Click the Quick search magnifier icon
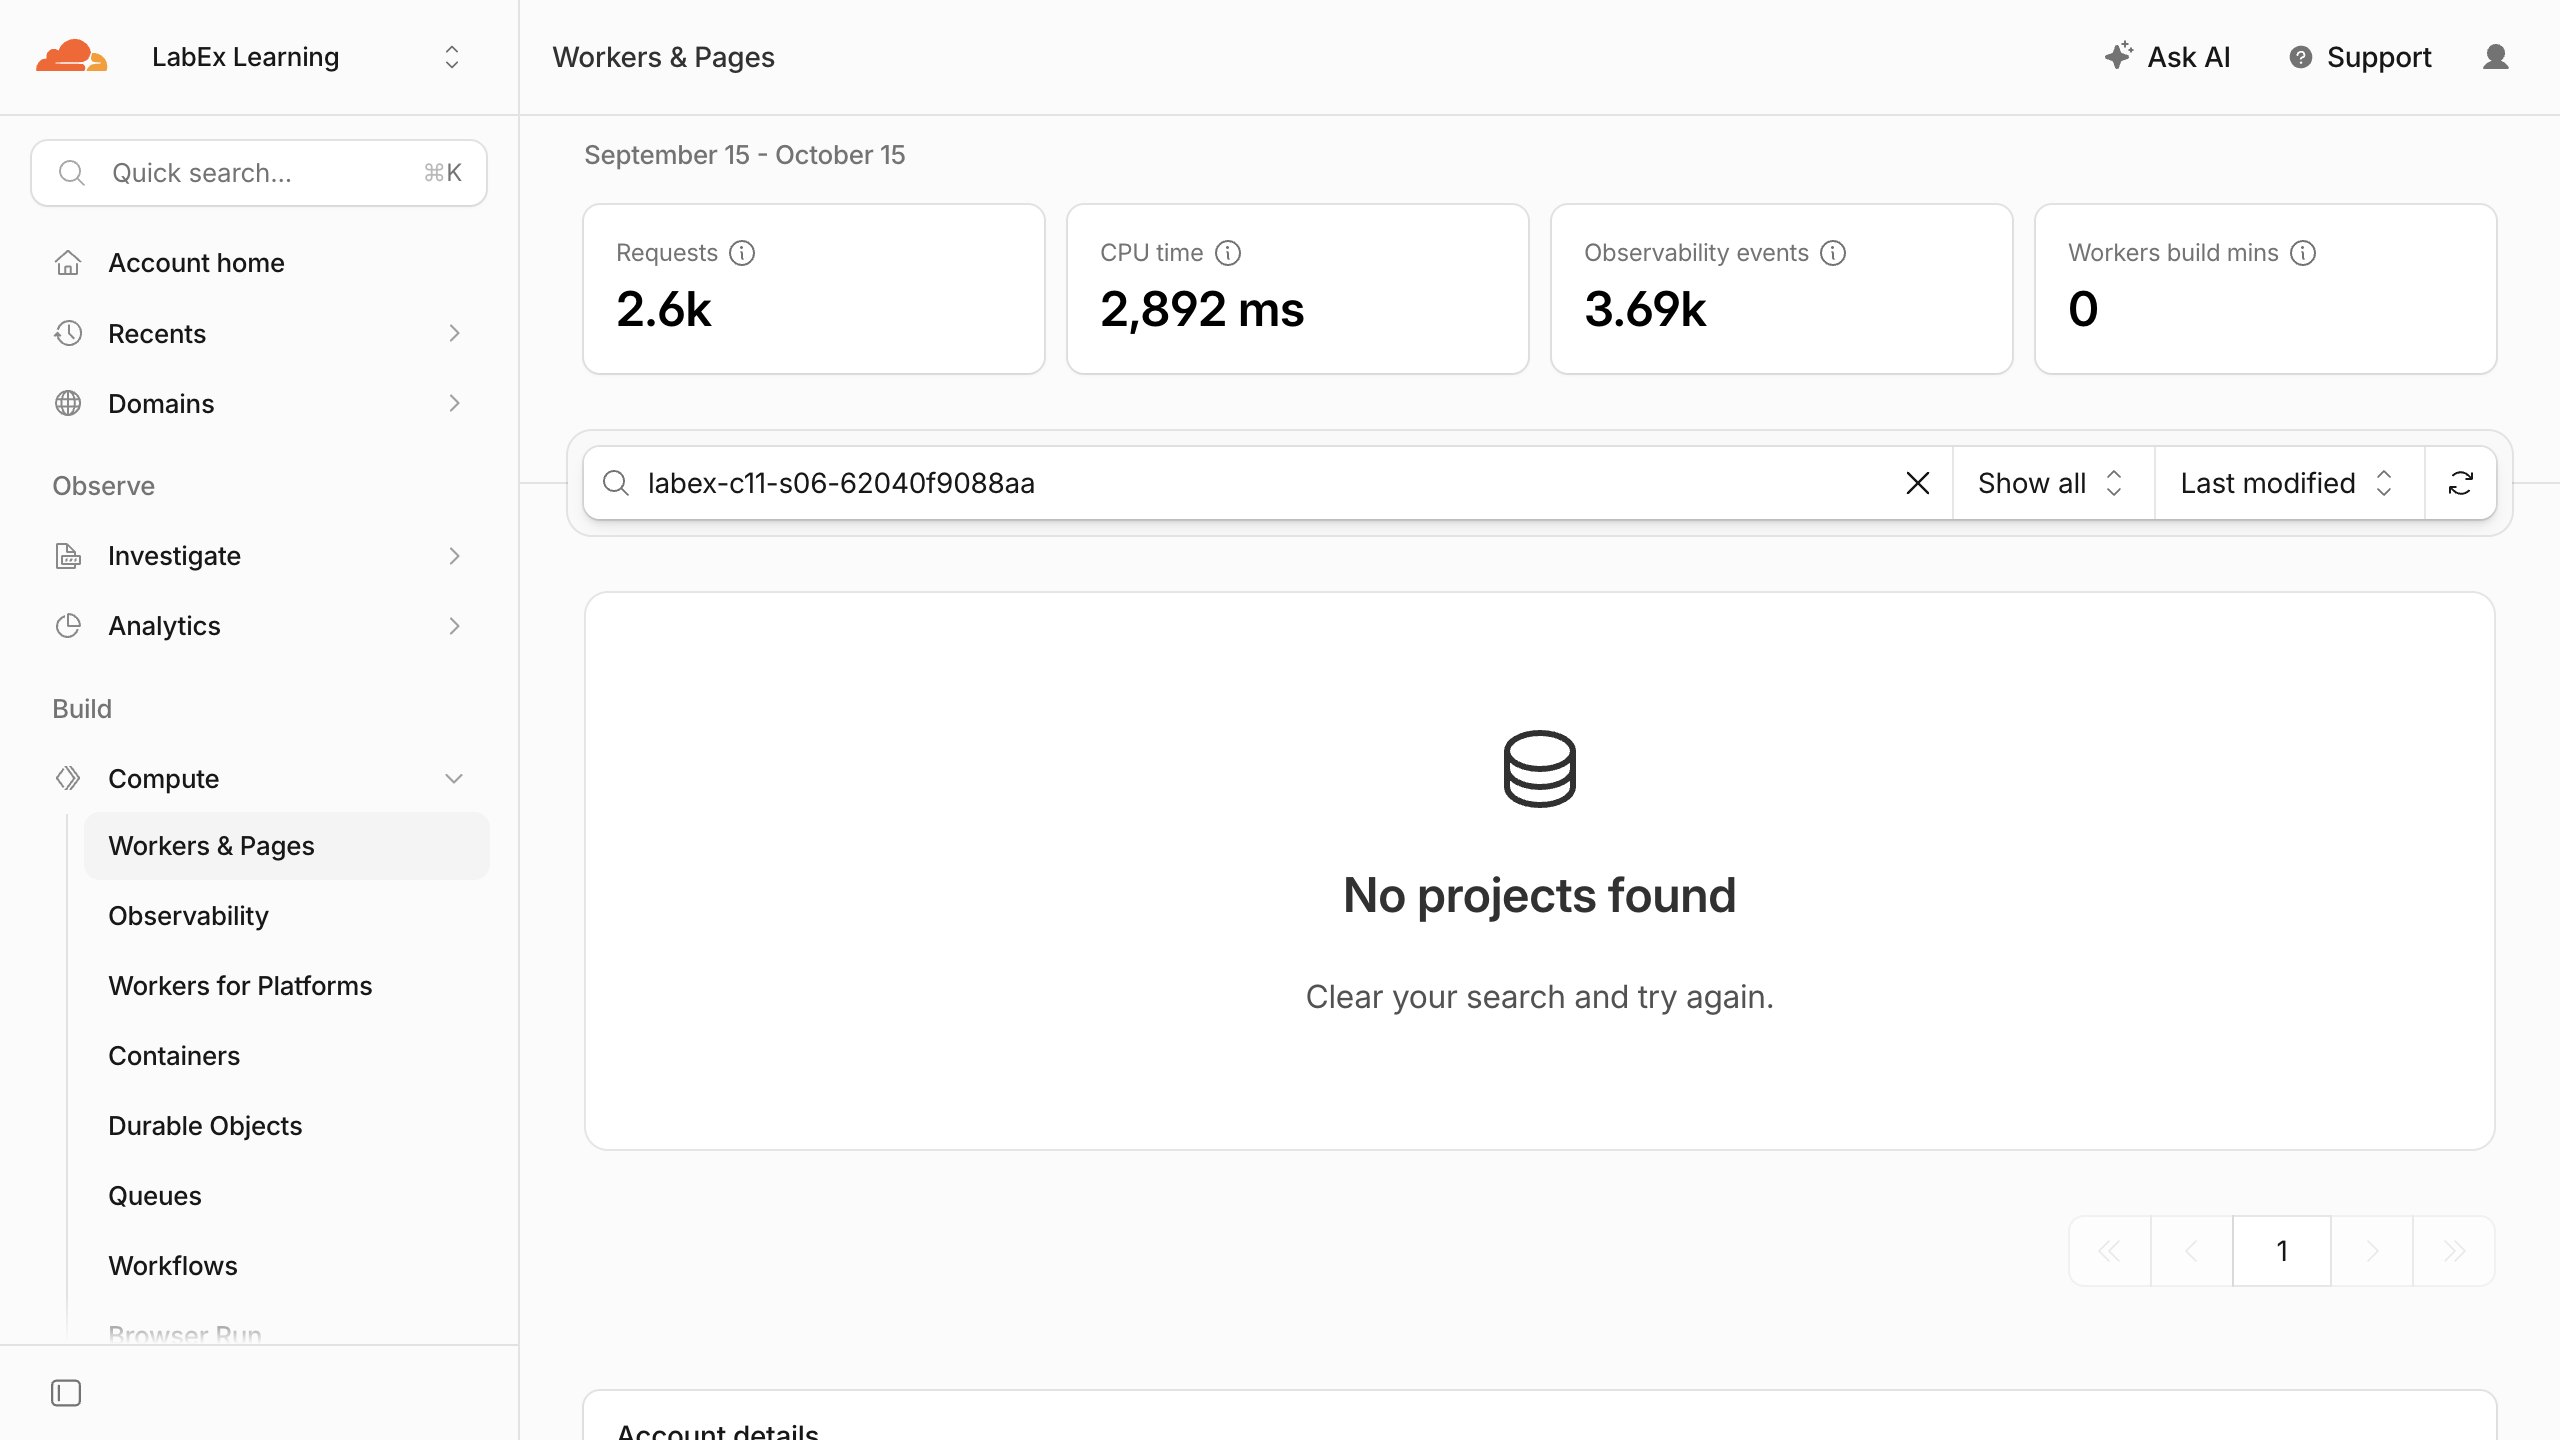 [x=72, y=173]
